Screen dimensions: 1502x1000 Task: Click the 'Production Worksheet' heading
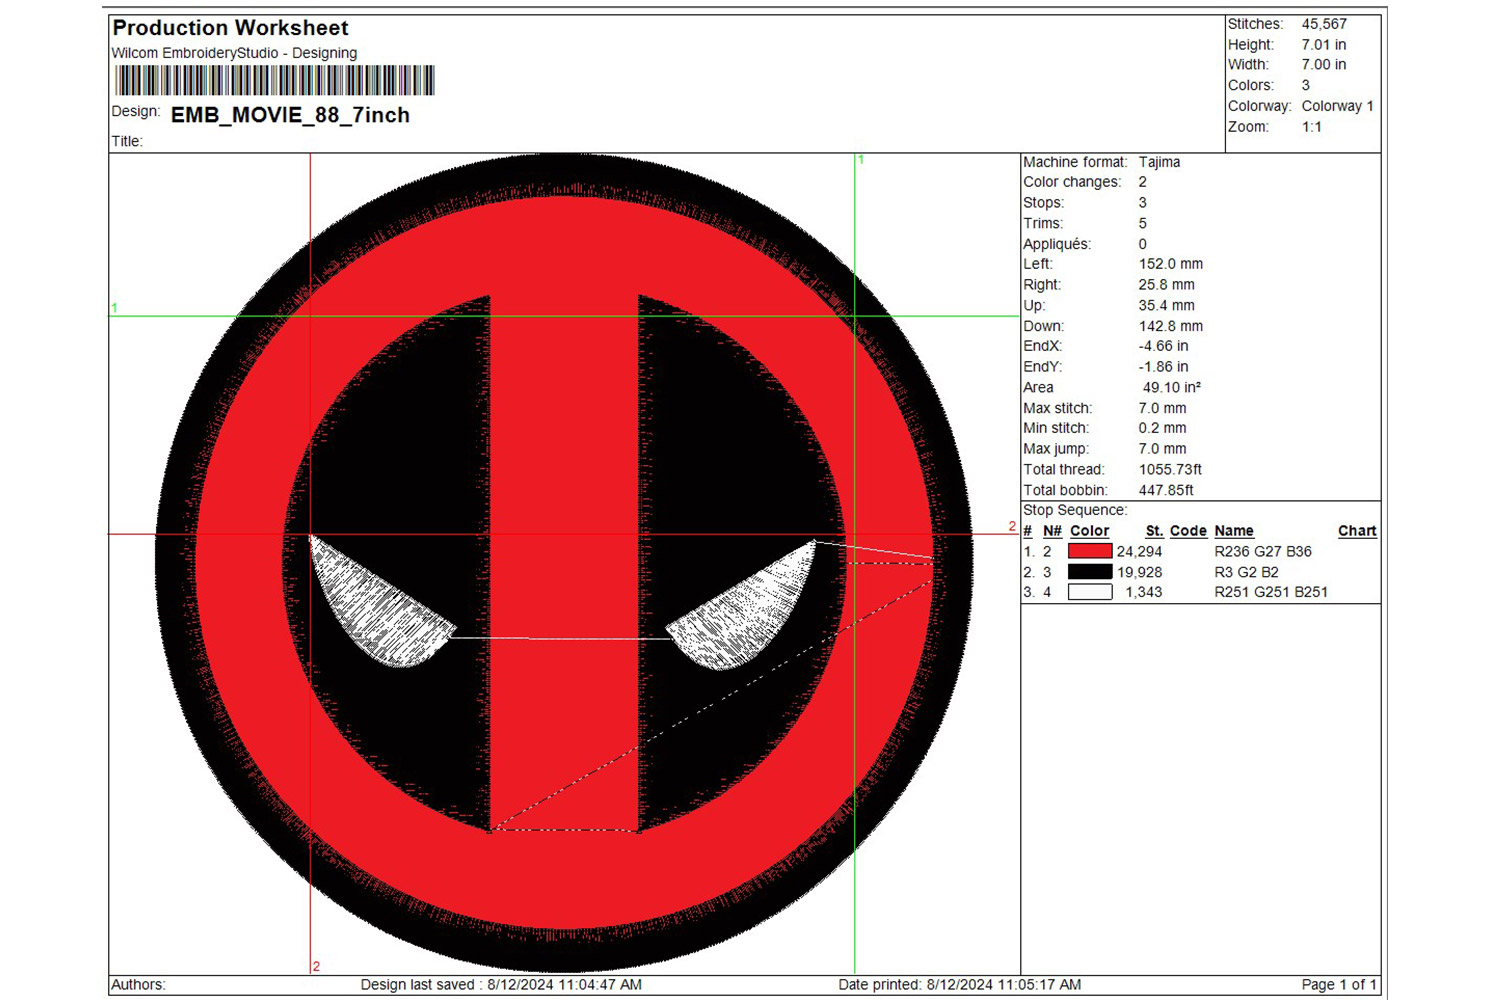230,28
